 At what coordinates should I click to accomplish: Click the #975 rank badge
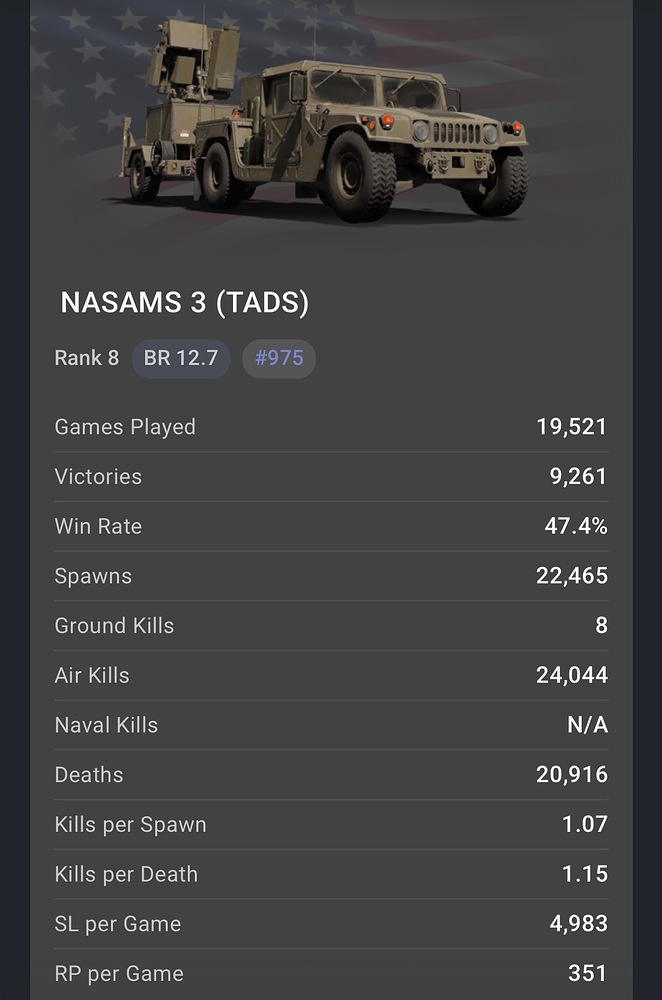pos(279,358)
